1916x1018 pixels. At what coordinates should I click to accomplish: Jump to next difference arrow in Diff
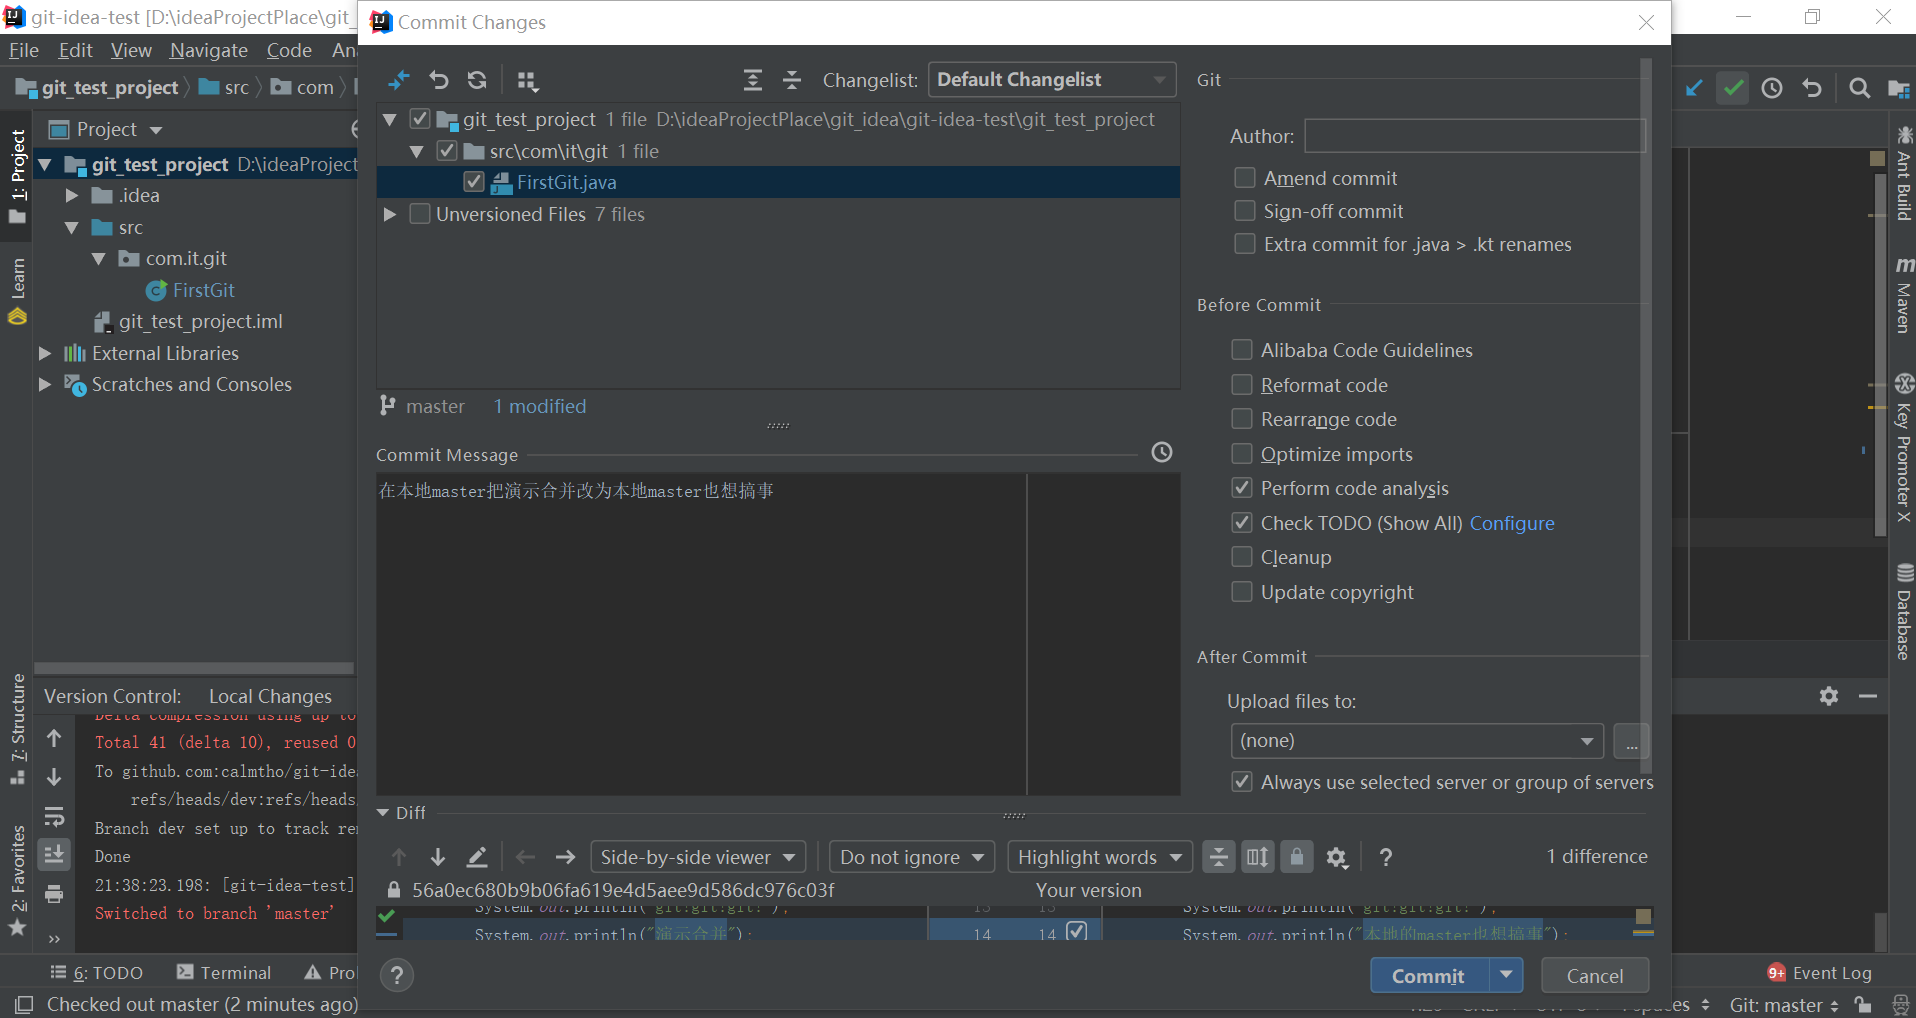click(x=438, y=857)
